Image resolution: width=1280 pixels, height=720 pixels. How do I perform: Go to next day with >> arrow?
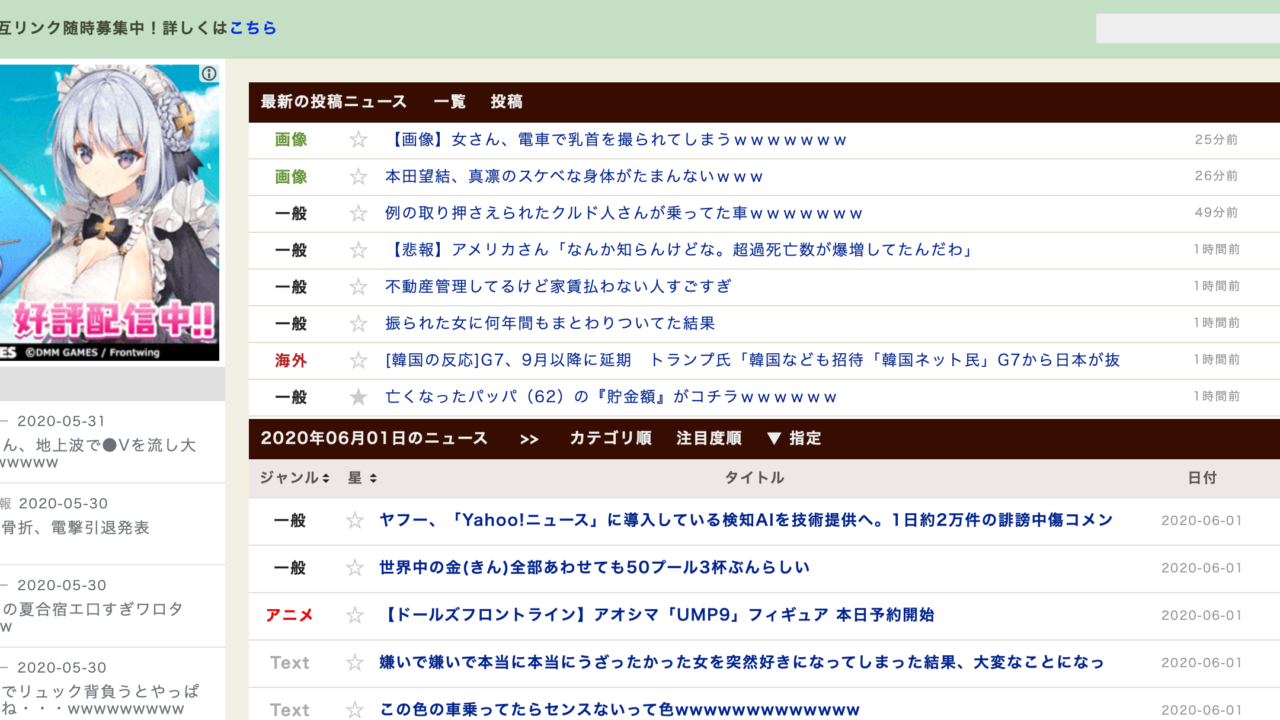point(529,439)
